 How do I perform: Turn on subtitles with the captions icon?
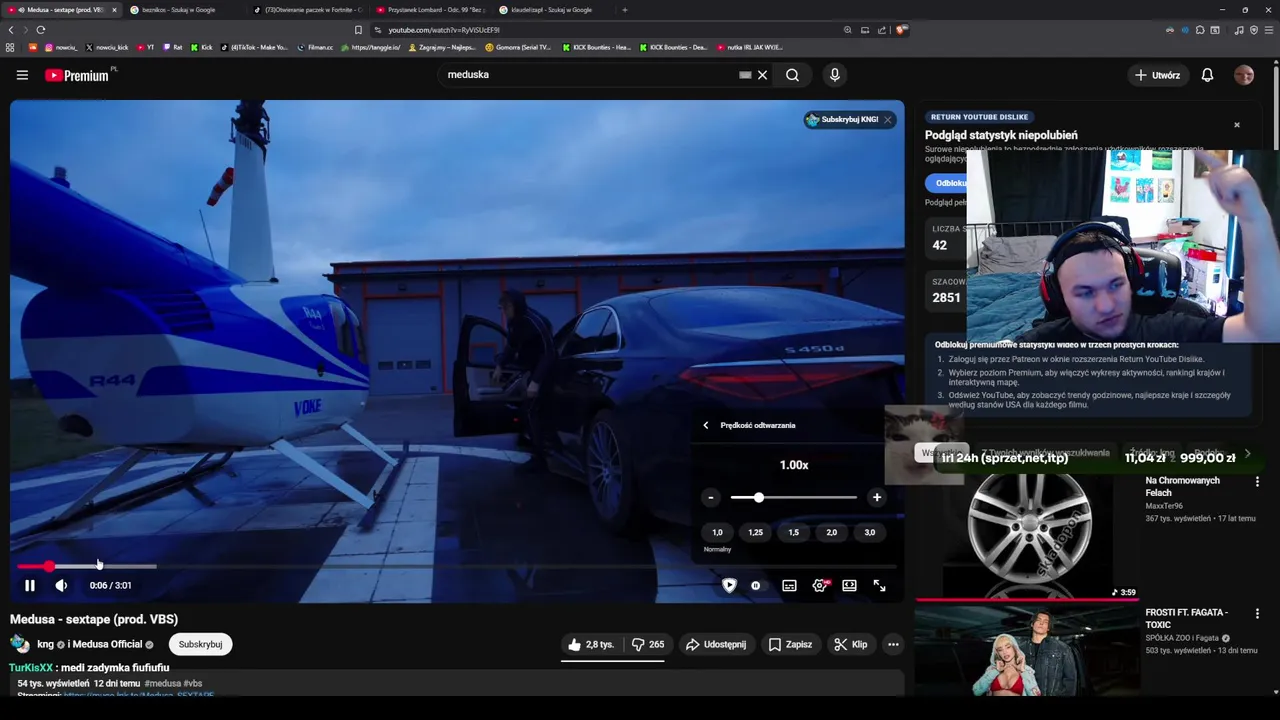tap(789, 586)
